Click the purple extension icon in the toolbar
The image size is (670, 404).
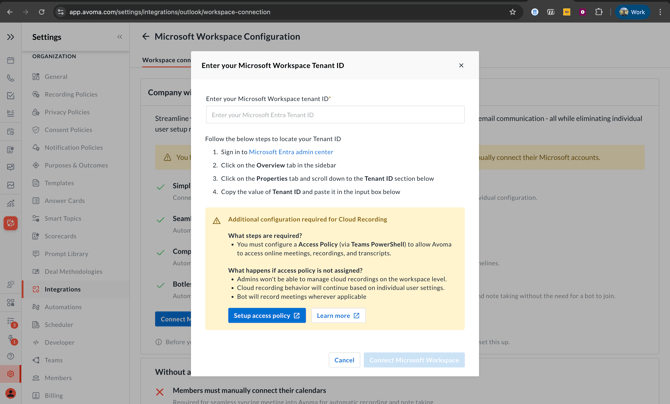click(582, 12)
